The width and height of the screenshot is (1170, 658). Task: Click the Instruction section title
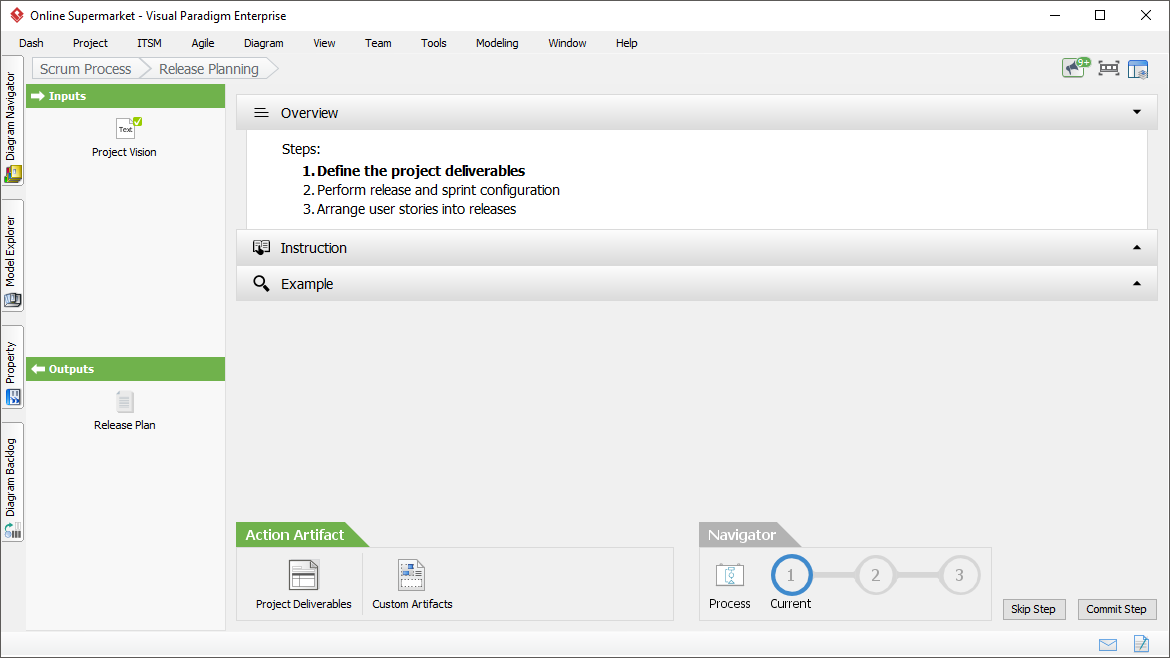313,248
